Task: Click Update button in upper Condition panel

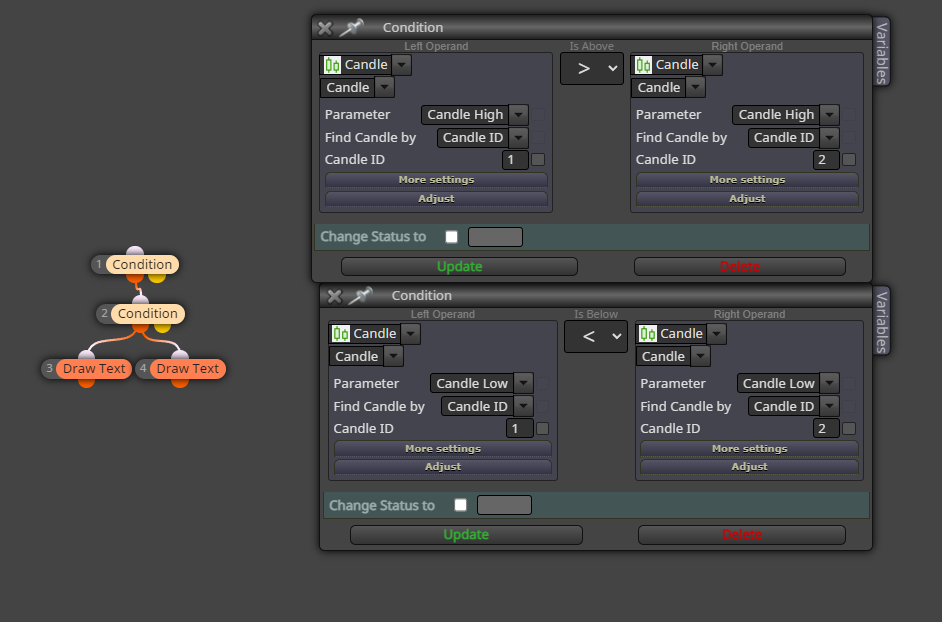Action: click(460, 266)
